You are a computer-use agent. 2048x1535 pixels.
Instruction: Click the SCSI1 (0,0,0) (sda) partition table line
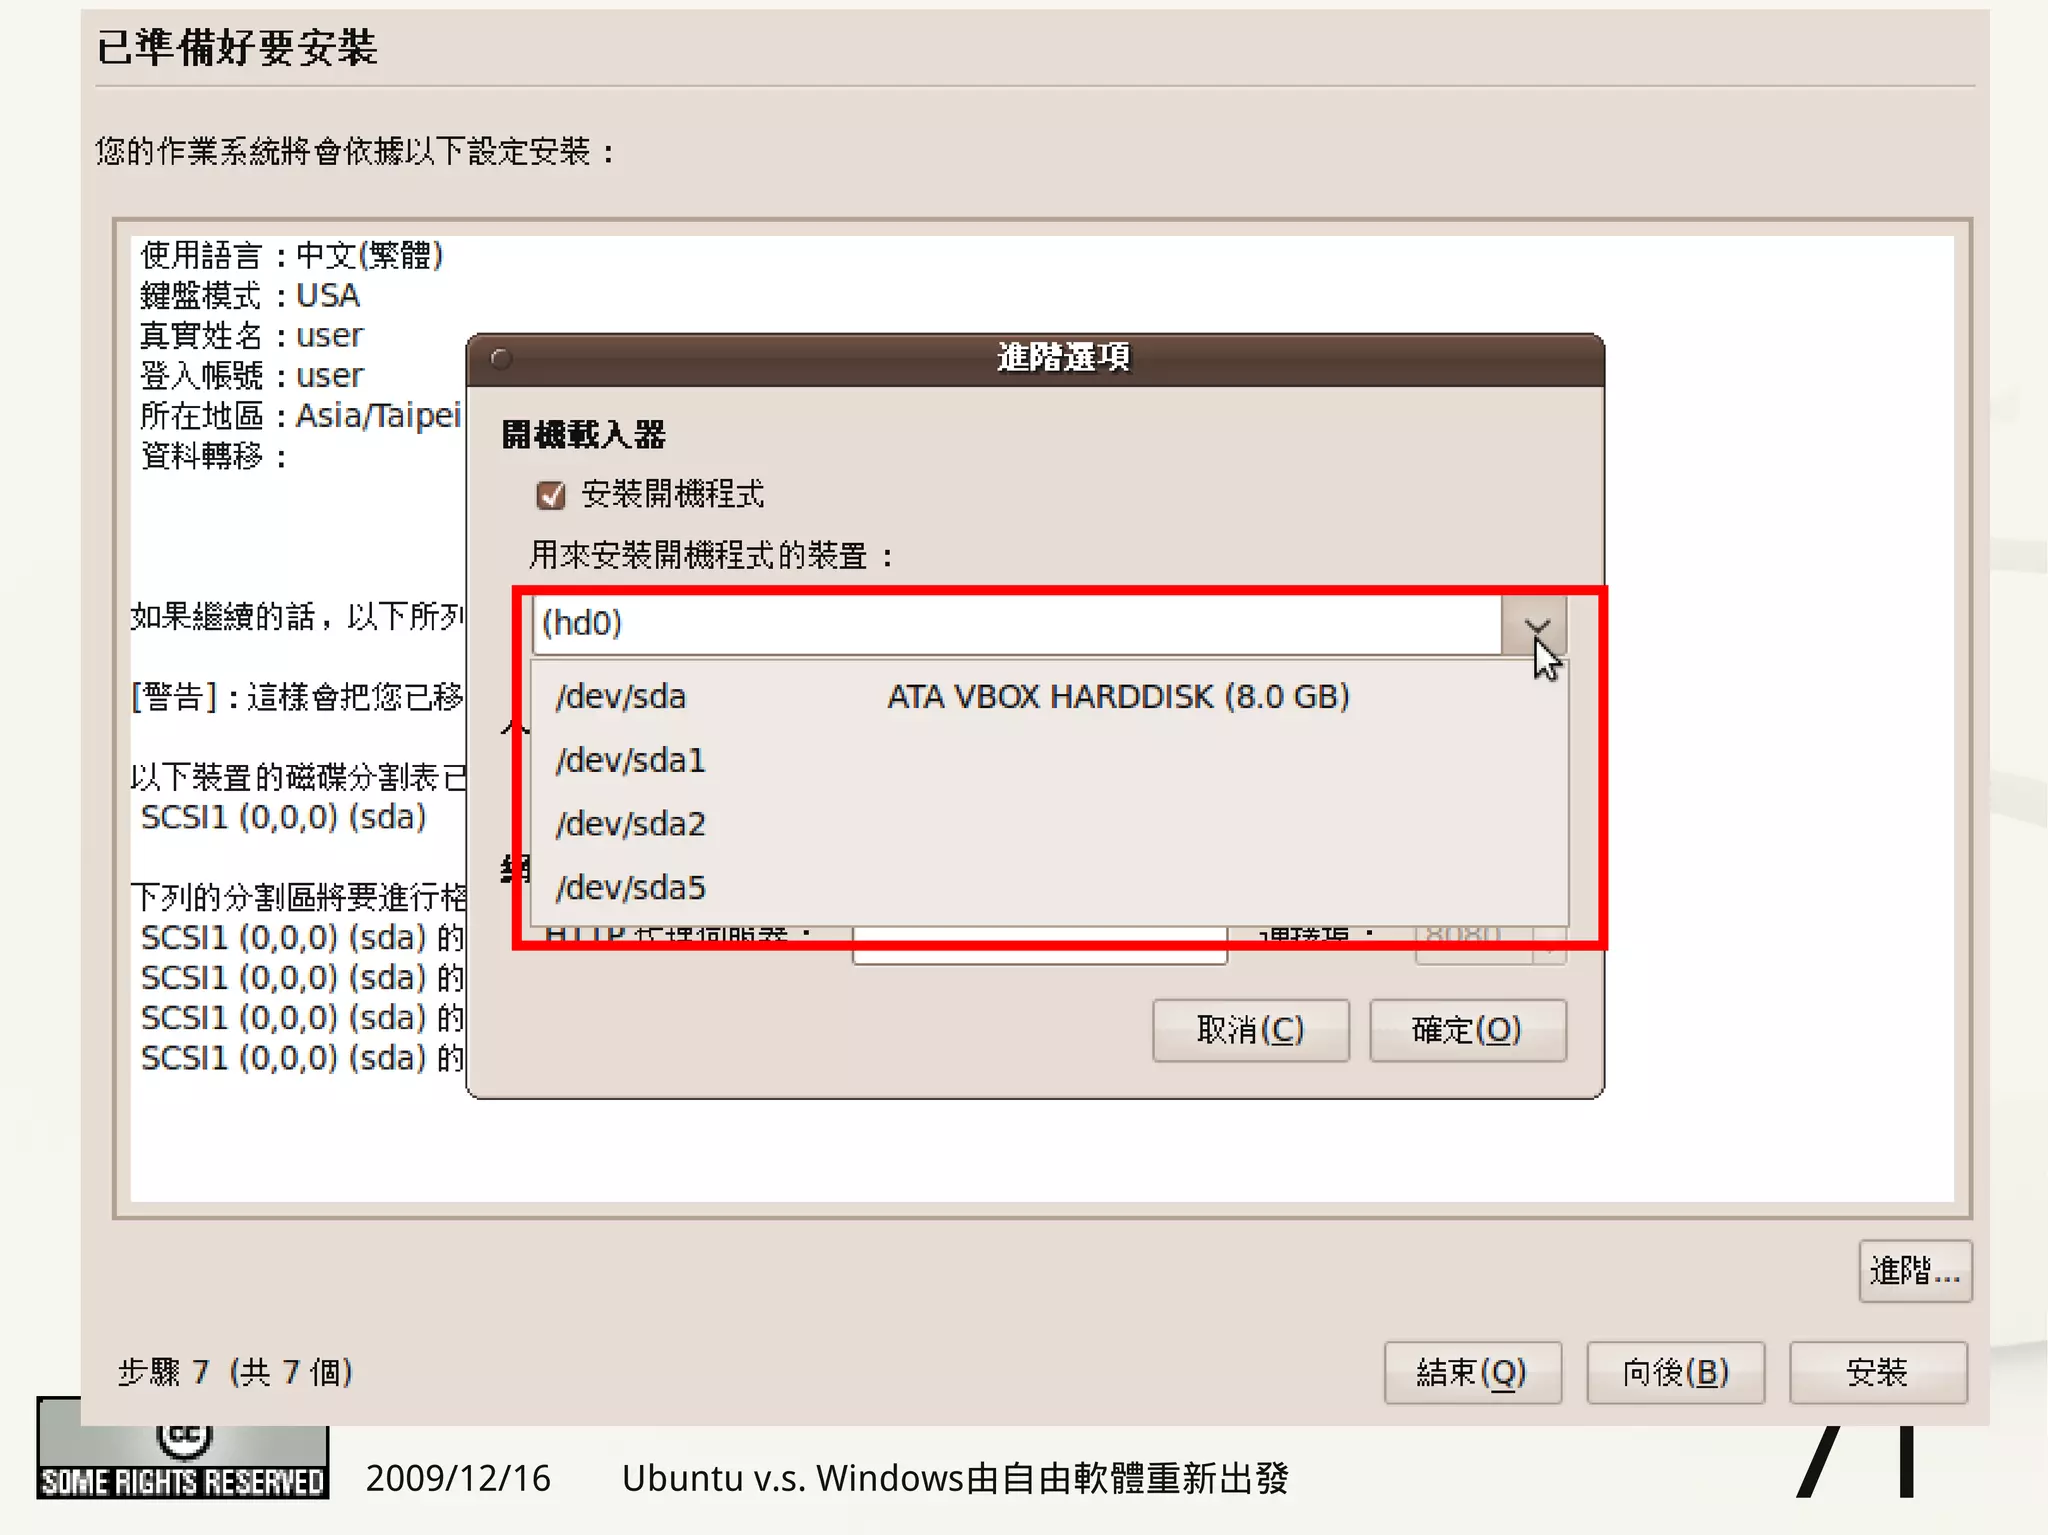coord(284,818)
